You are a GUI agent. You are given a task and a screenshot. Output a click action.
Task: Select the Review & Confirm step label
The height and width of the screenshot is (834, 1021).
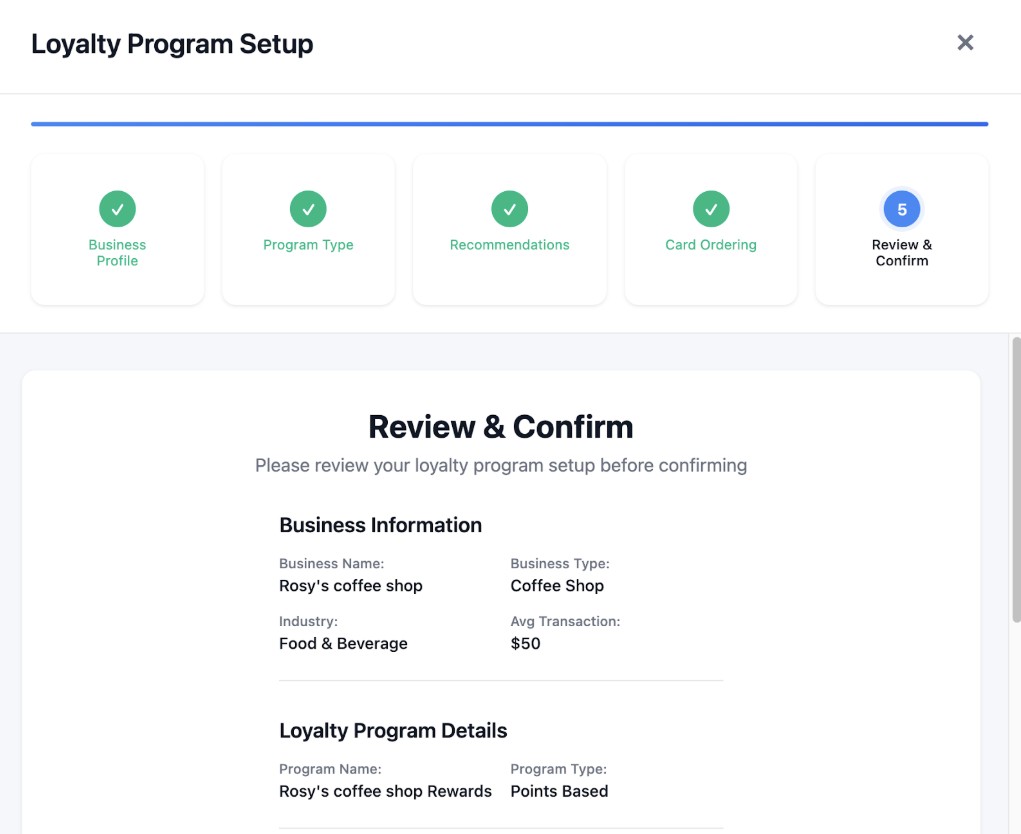point(902,253)
